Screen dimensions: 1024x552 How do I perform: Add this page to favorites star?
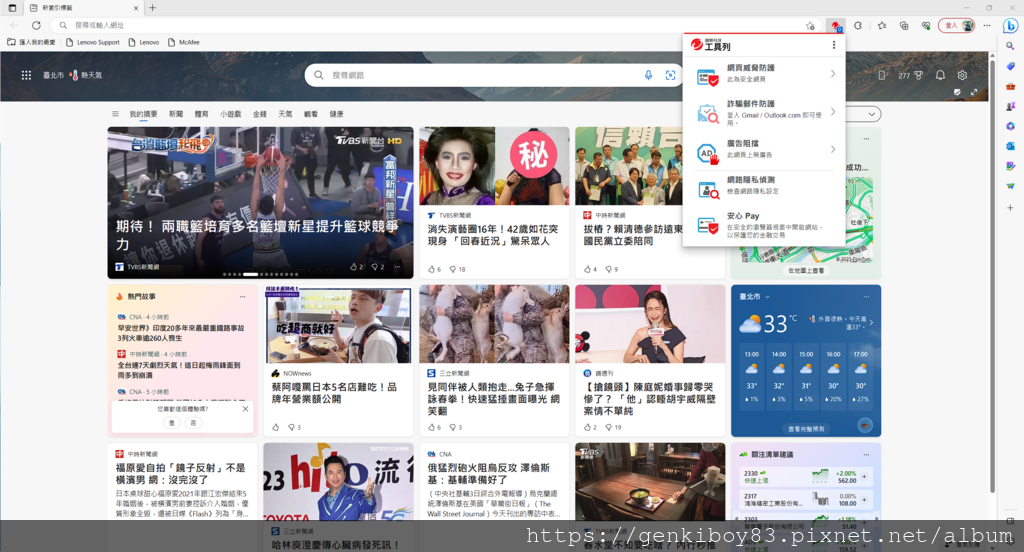click(810, 25)
